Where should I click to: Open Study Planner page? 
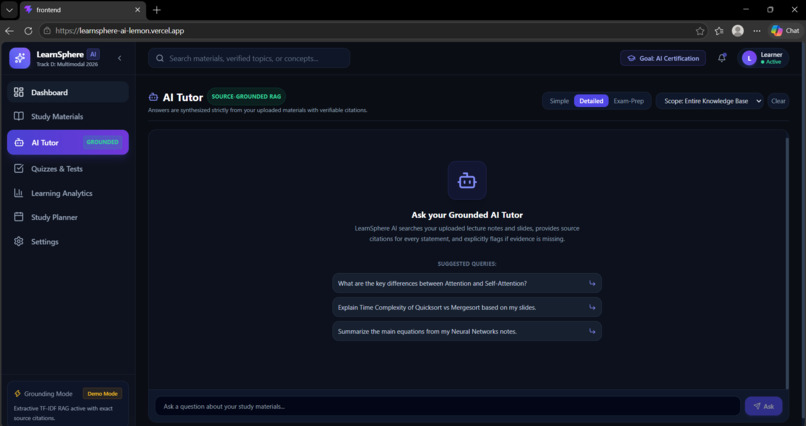(68, 217)
